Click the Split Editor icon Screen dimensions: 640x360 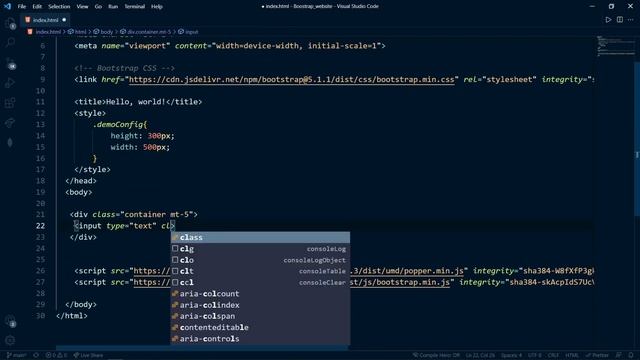pos(620,20)
